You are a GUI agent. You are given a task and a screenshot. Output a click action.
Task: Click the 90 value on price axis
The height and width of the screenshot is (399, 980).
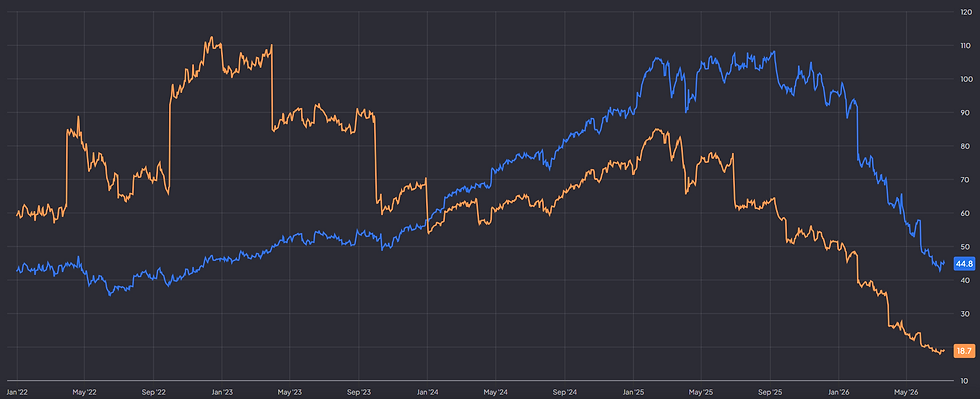pyautogui.click(x=966, y=113)
